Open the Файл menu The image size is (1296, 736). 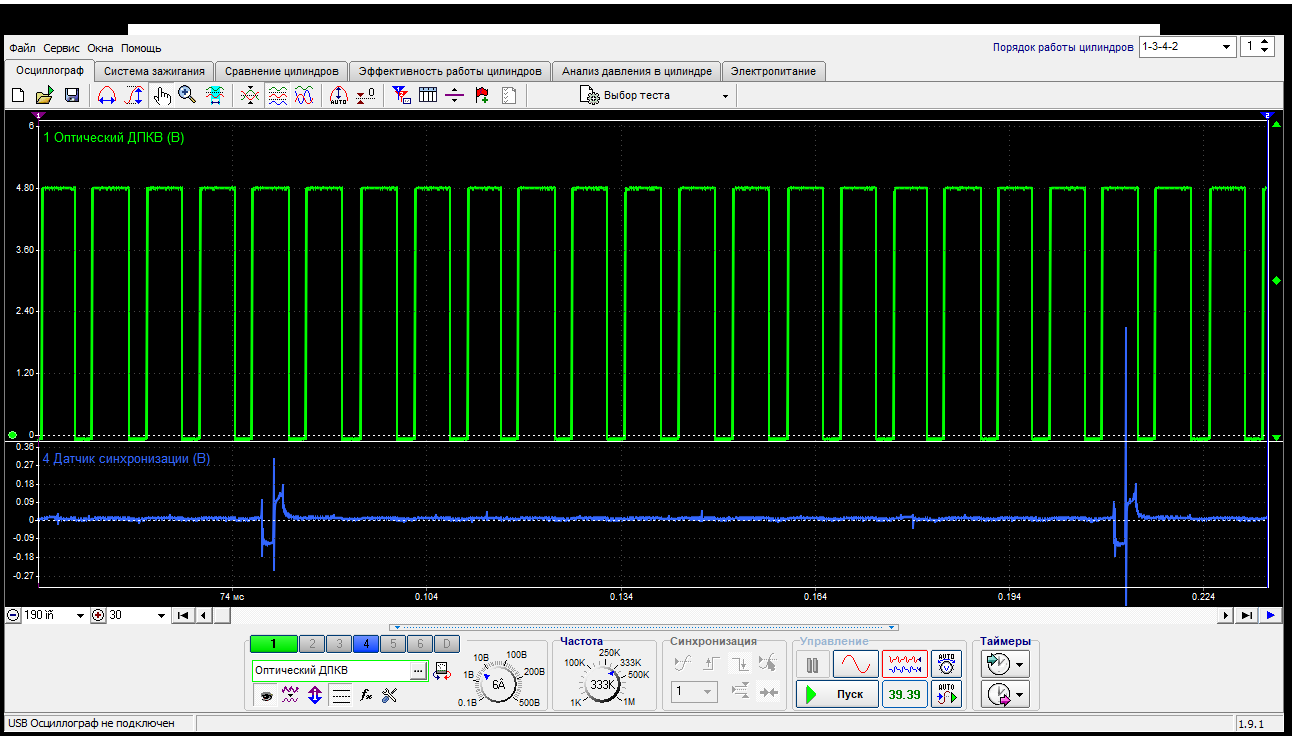pyautogui.click(x=23, y=48)
